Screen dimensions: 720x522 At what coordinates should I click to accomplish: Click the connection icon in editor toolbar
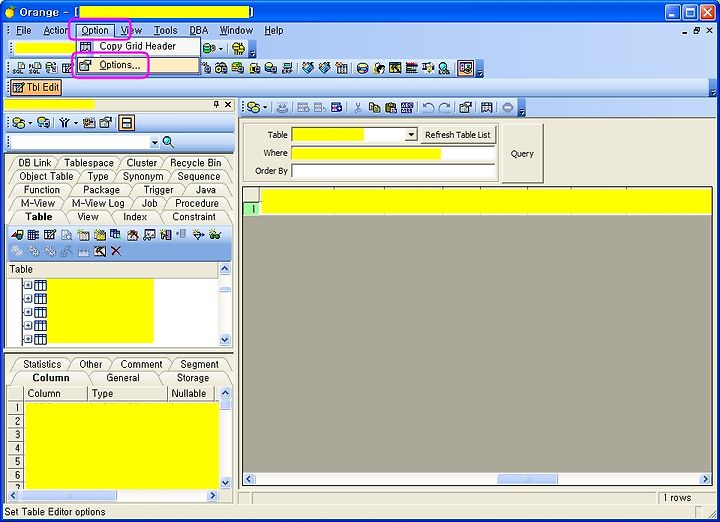click(253, 108)
